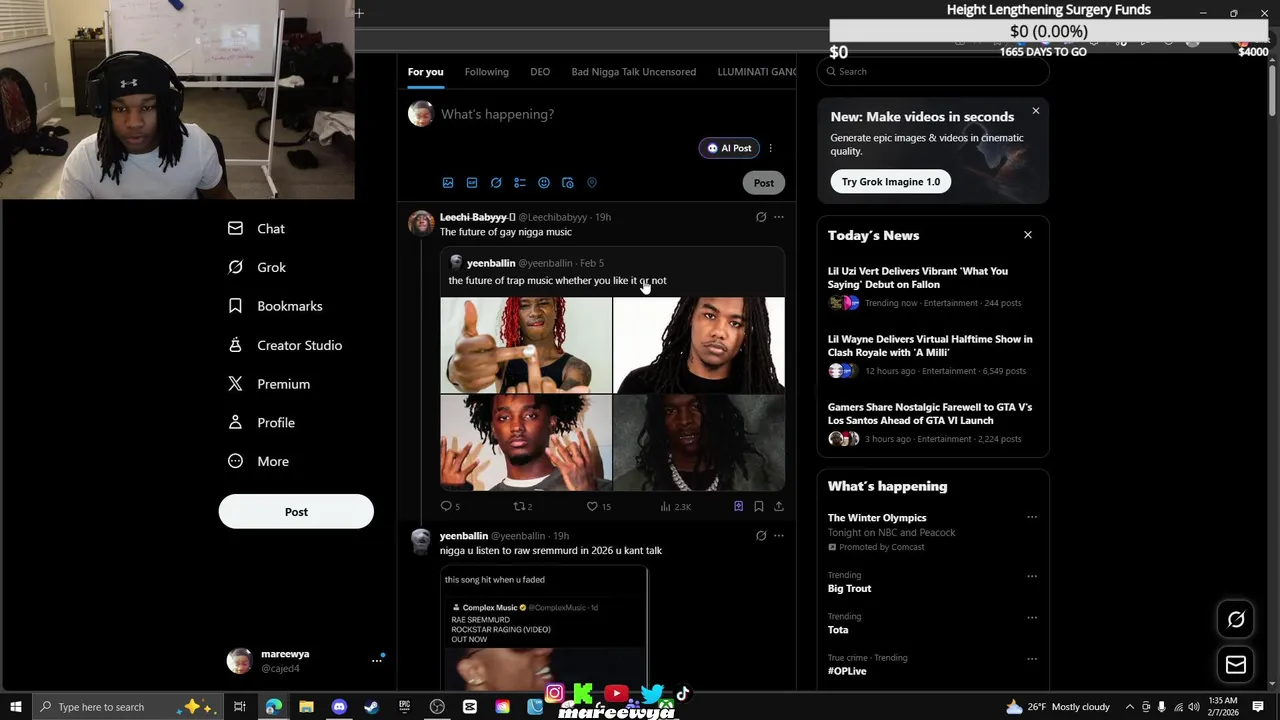Viewport: 1280px width, 720px height.
Task: Open the emoji picker in composer
Action: (544, 183)
